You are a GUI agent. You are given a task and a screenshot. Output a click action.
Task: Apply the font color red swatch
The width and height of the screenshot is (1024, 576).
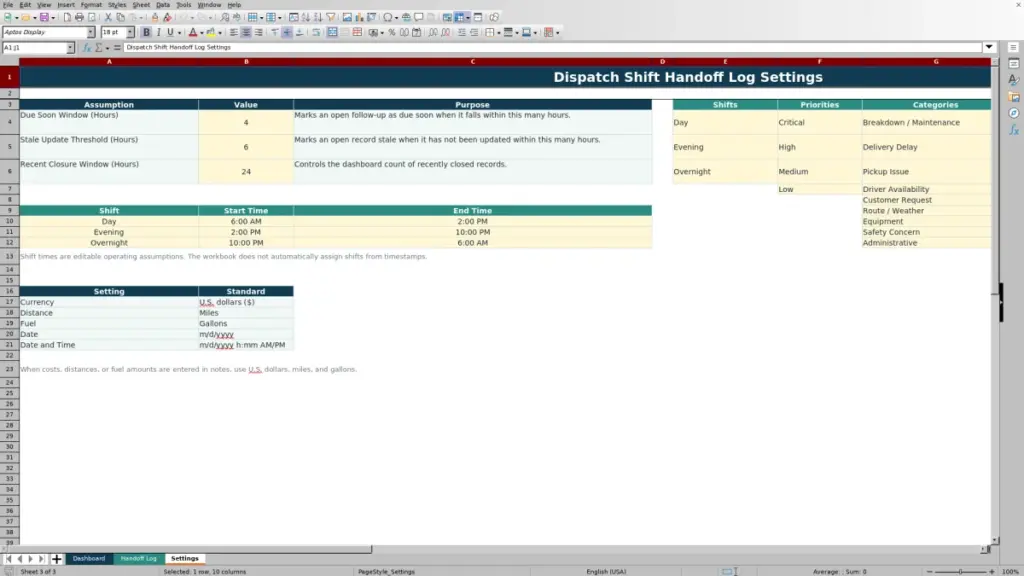click(193, 33)
